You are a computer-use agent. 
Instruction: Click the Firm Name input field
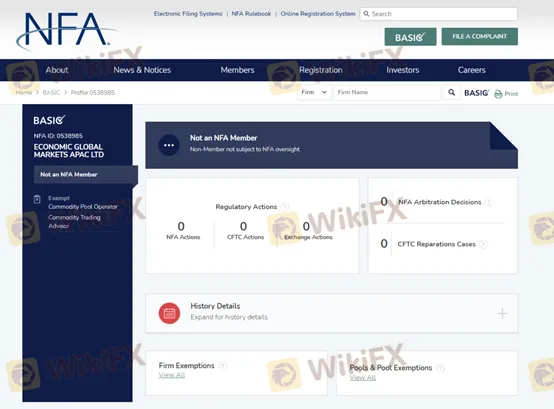click(388, 93)
